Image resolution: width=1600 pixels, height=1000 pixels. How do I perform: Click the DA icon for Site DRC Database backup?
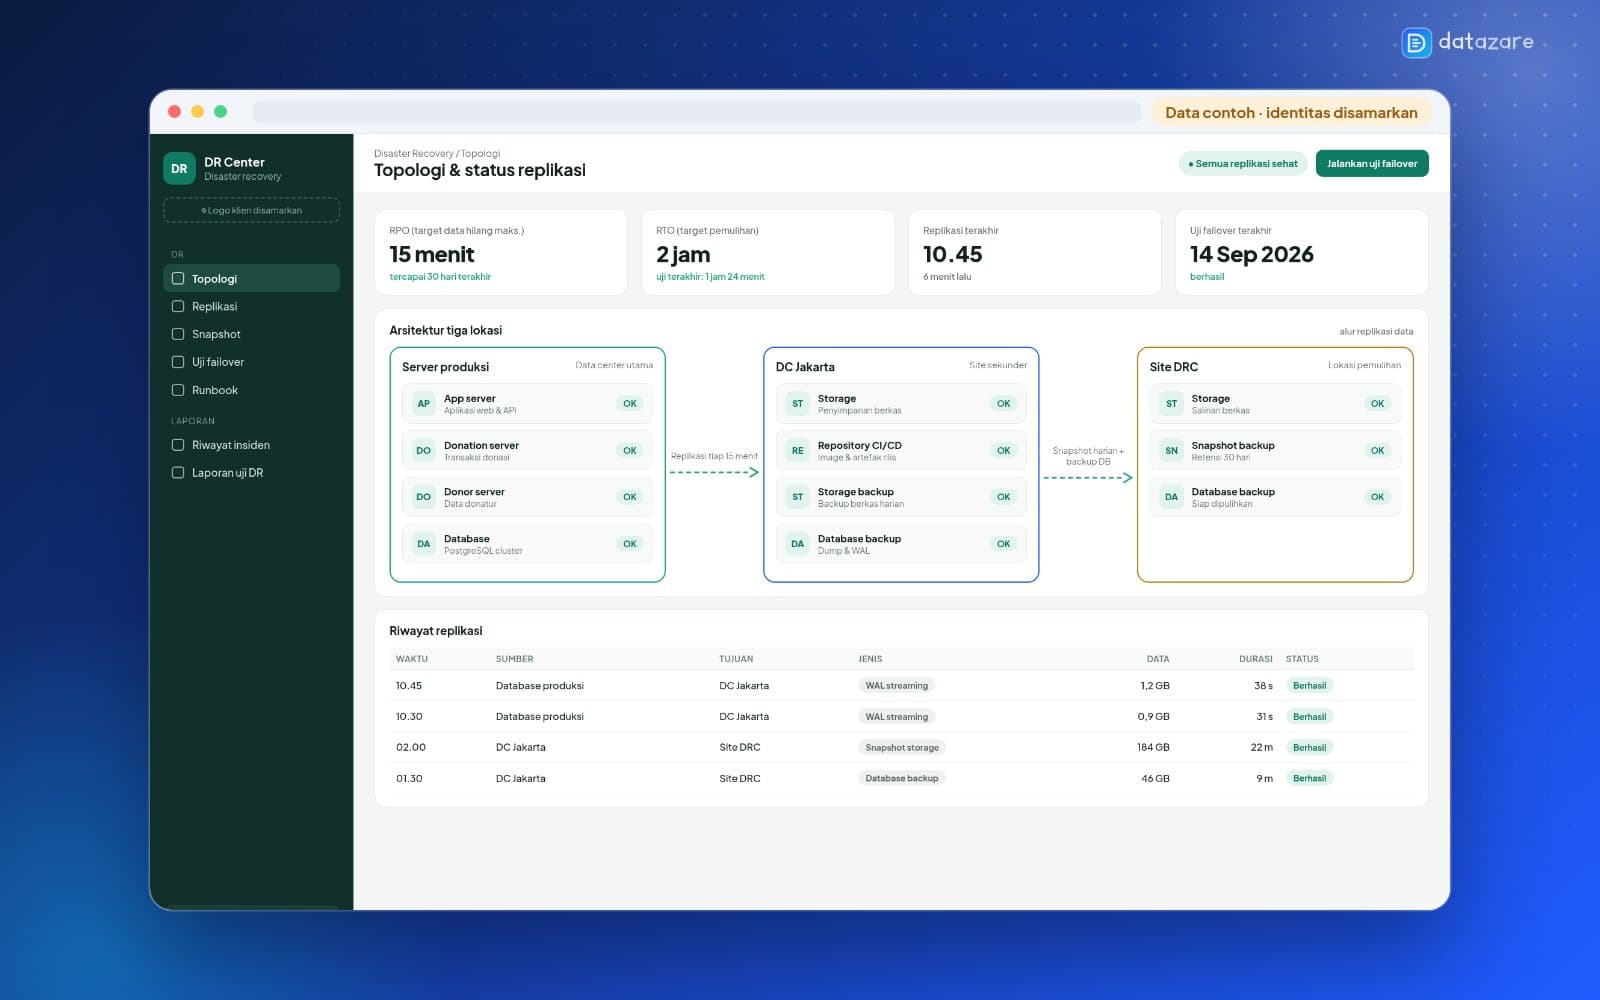(1171, 497)
